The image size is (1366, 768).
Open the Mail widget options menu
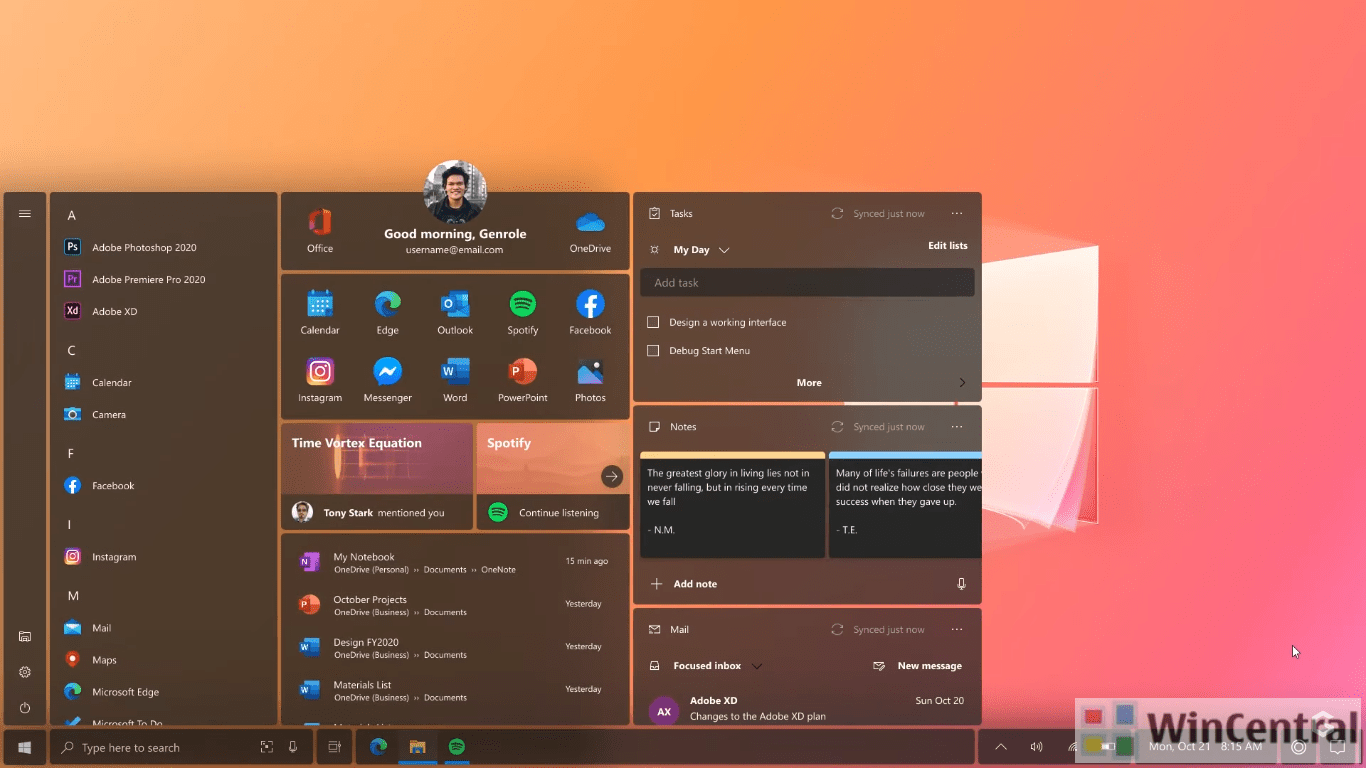(957, 630)
